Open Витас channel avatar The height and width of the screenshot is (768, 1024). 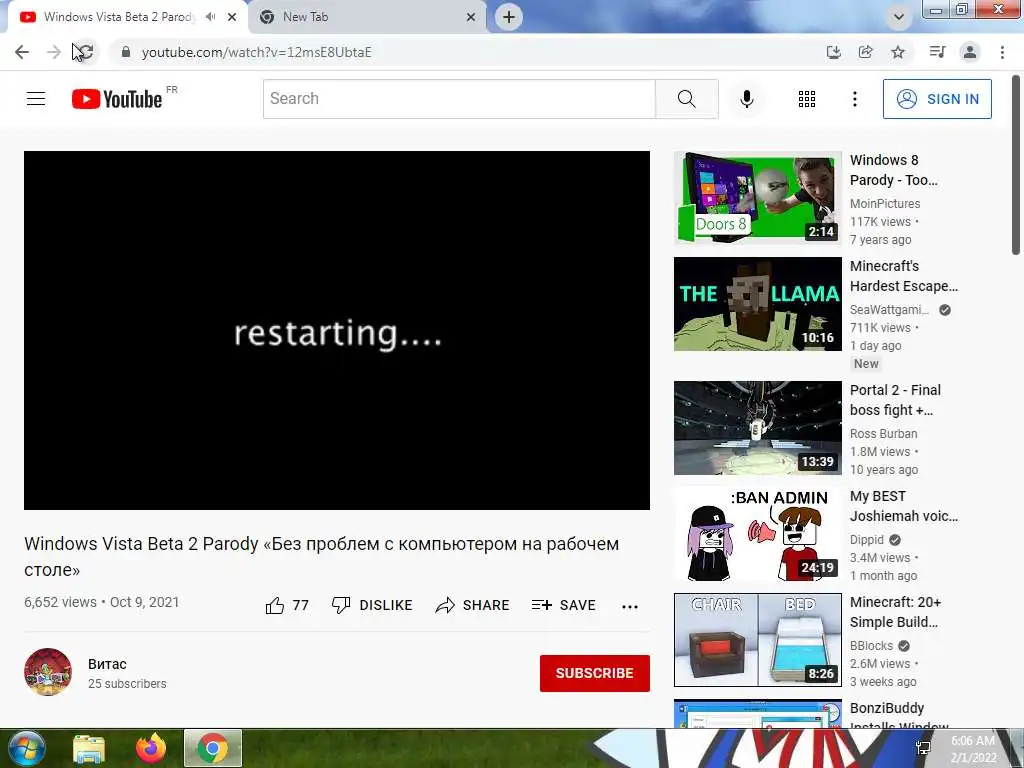click(48, 672)
